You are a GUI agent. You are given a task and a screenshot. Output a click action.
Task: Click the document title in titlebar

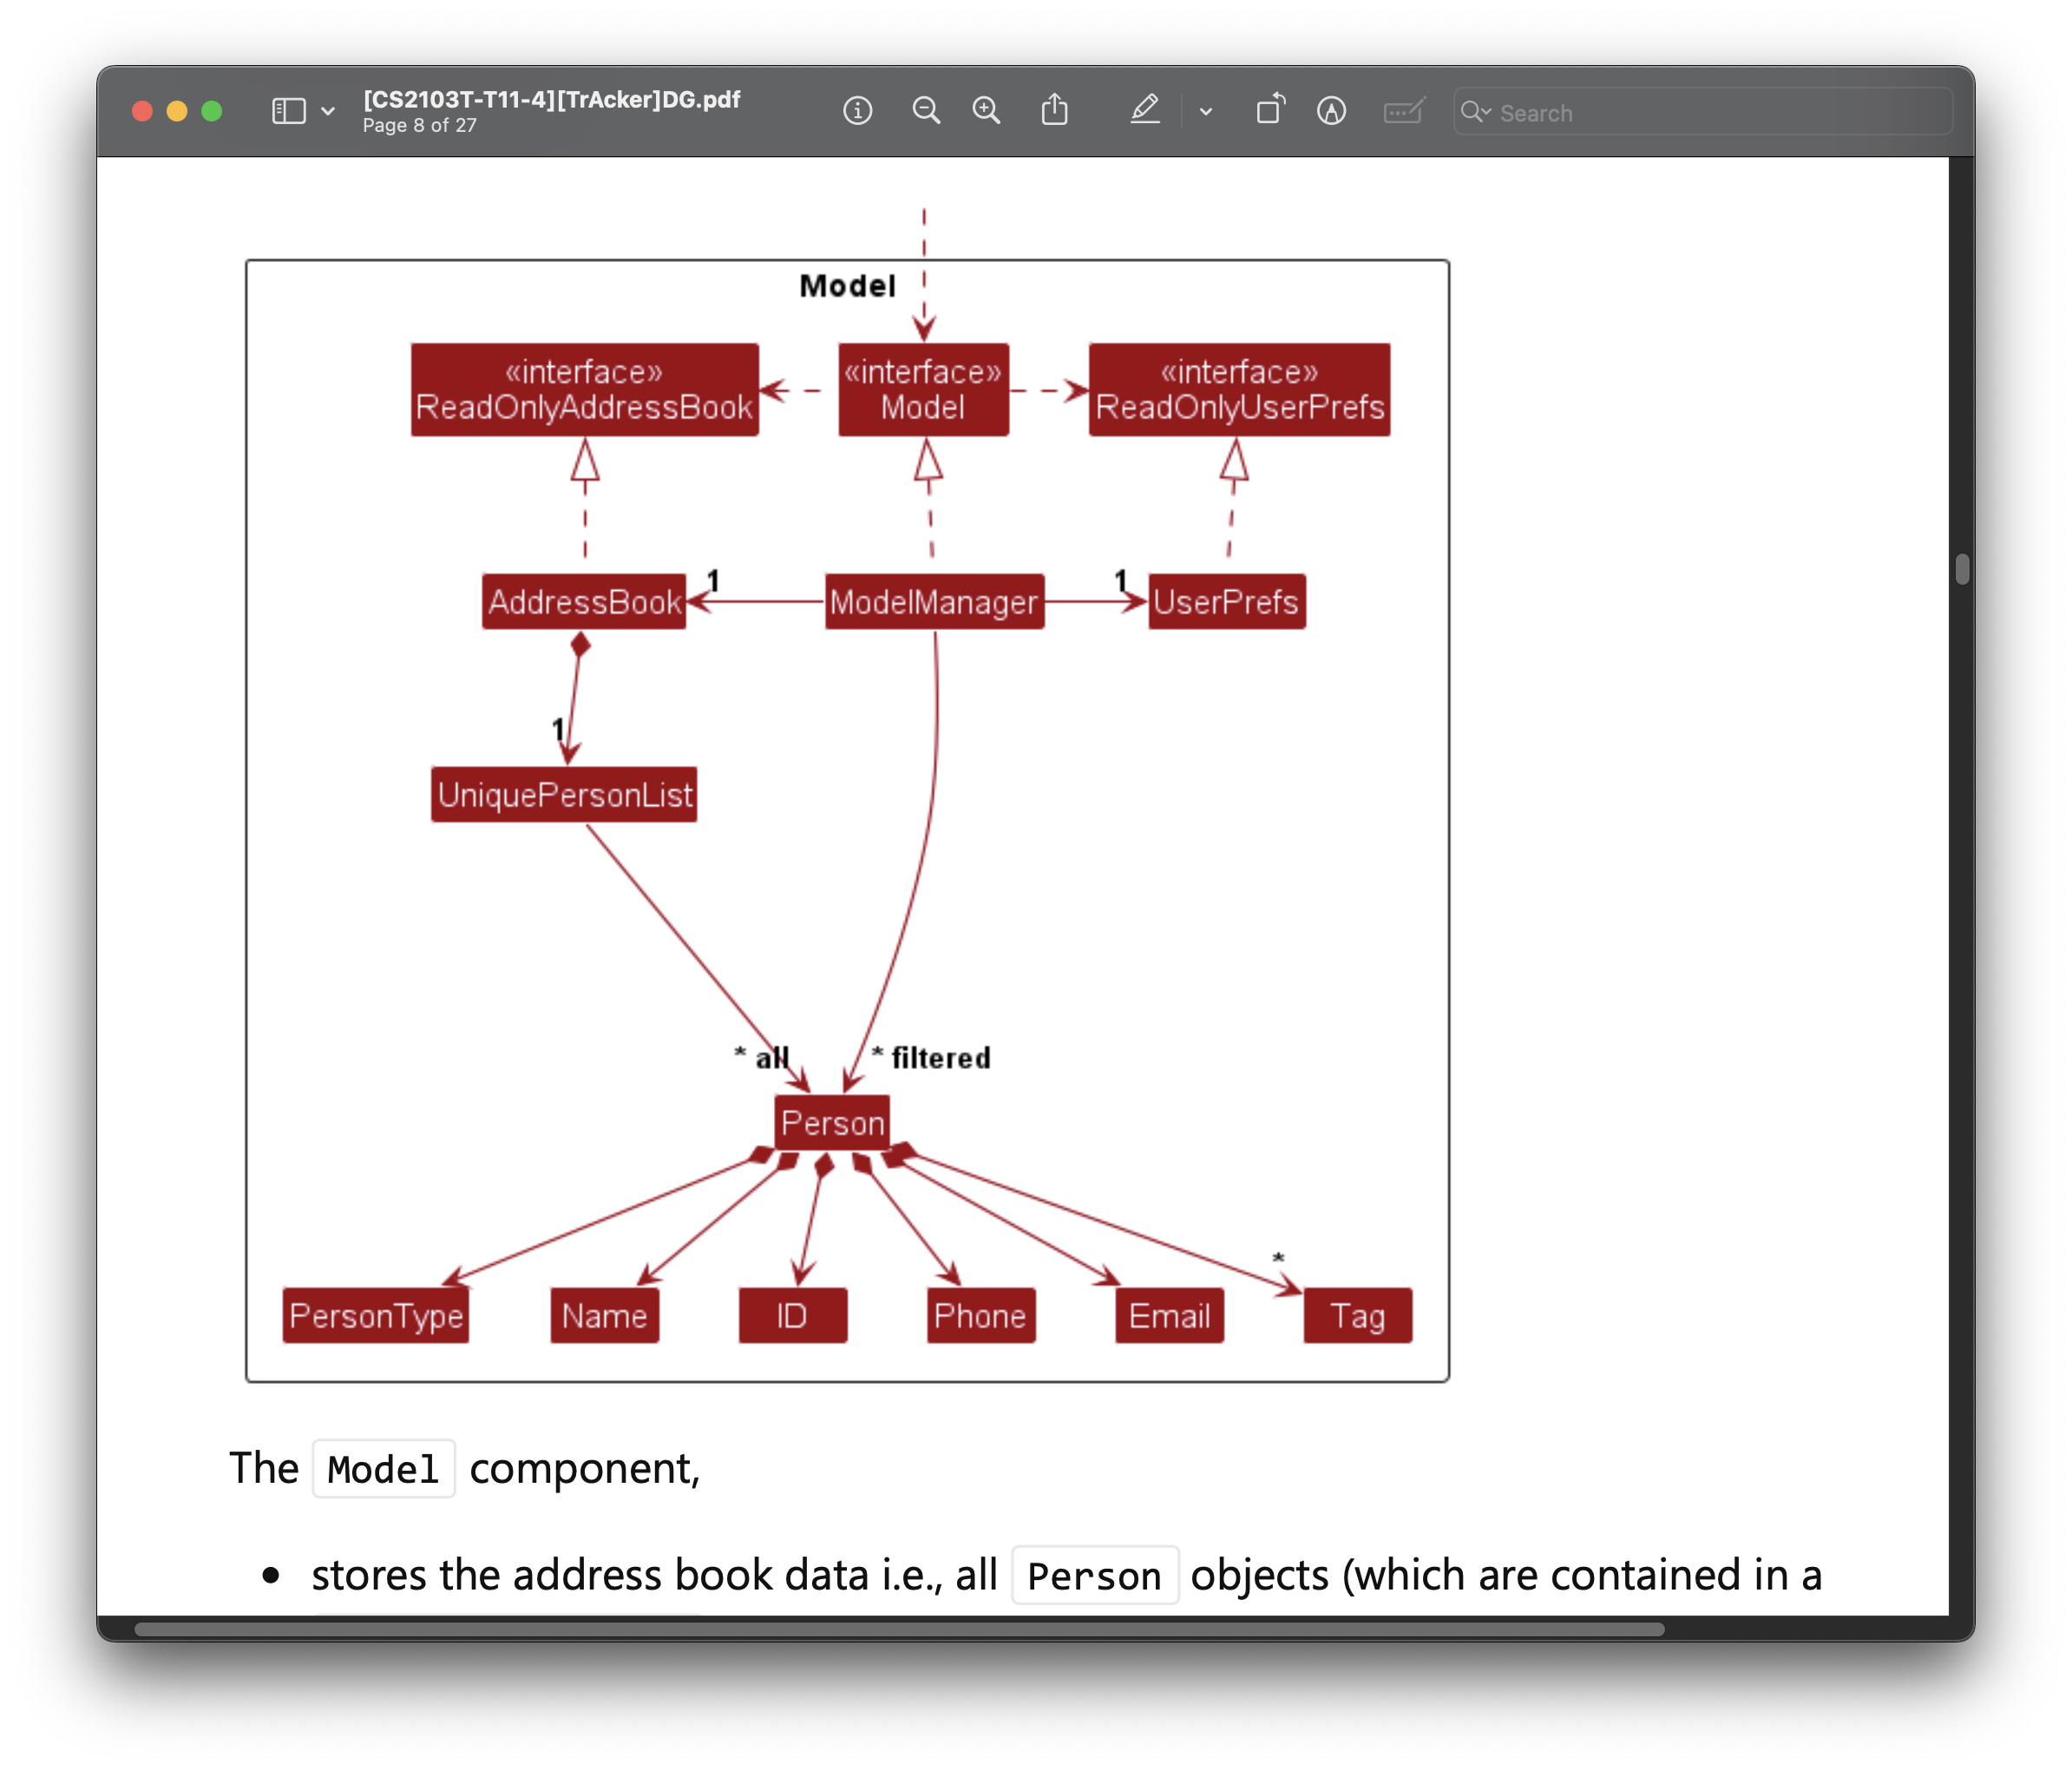click(x=551, y=99)
